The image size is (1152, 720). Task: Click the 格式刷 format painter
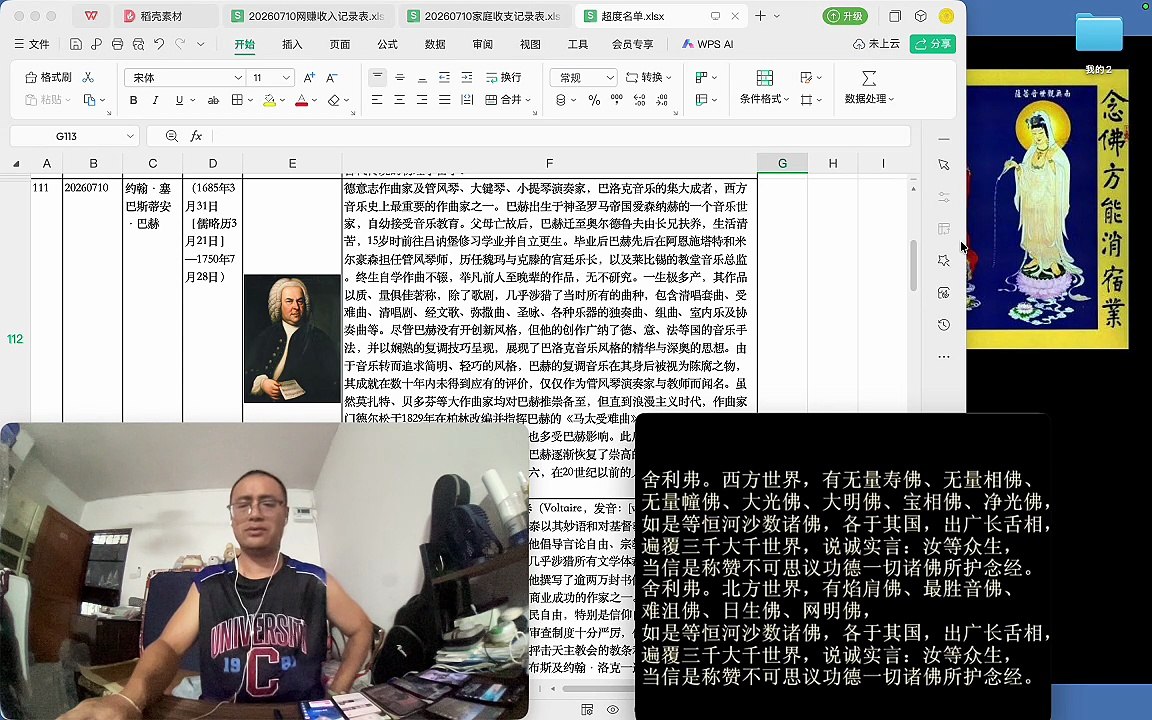click(x=48, y=77)
